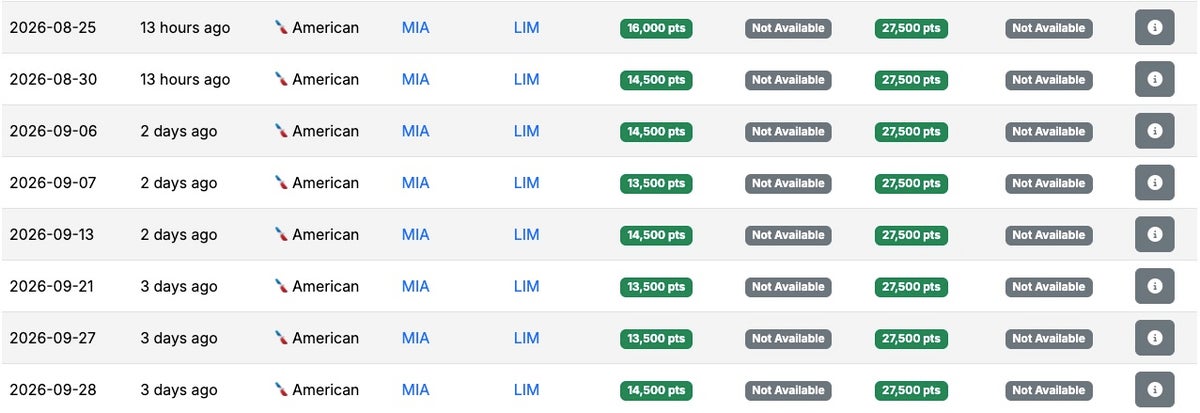The image size is (1200, 413).
Task: Open LIM link in the 2026-08-30 row
Action: [x=526, y=80]
